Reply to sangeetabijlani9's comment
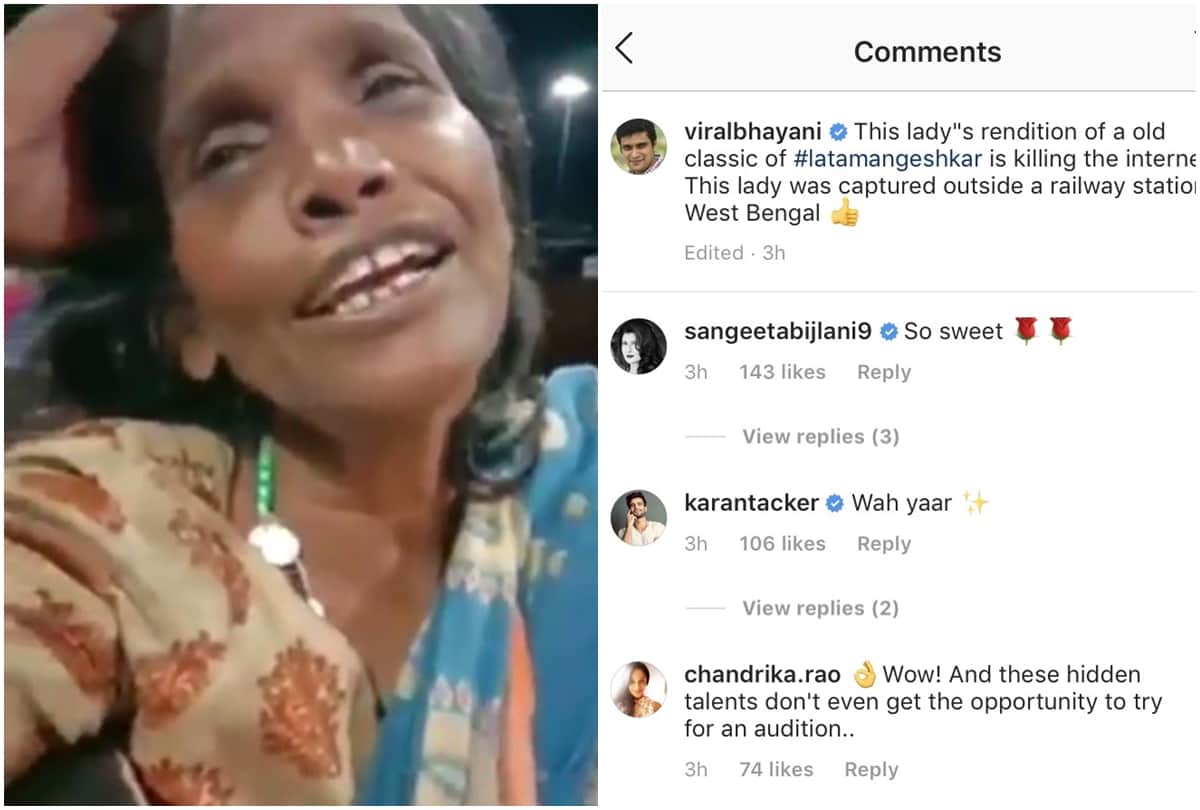The image size is (1200, 810). pyautogui.click(x=883, y=371)
